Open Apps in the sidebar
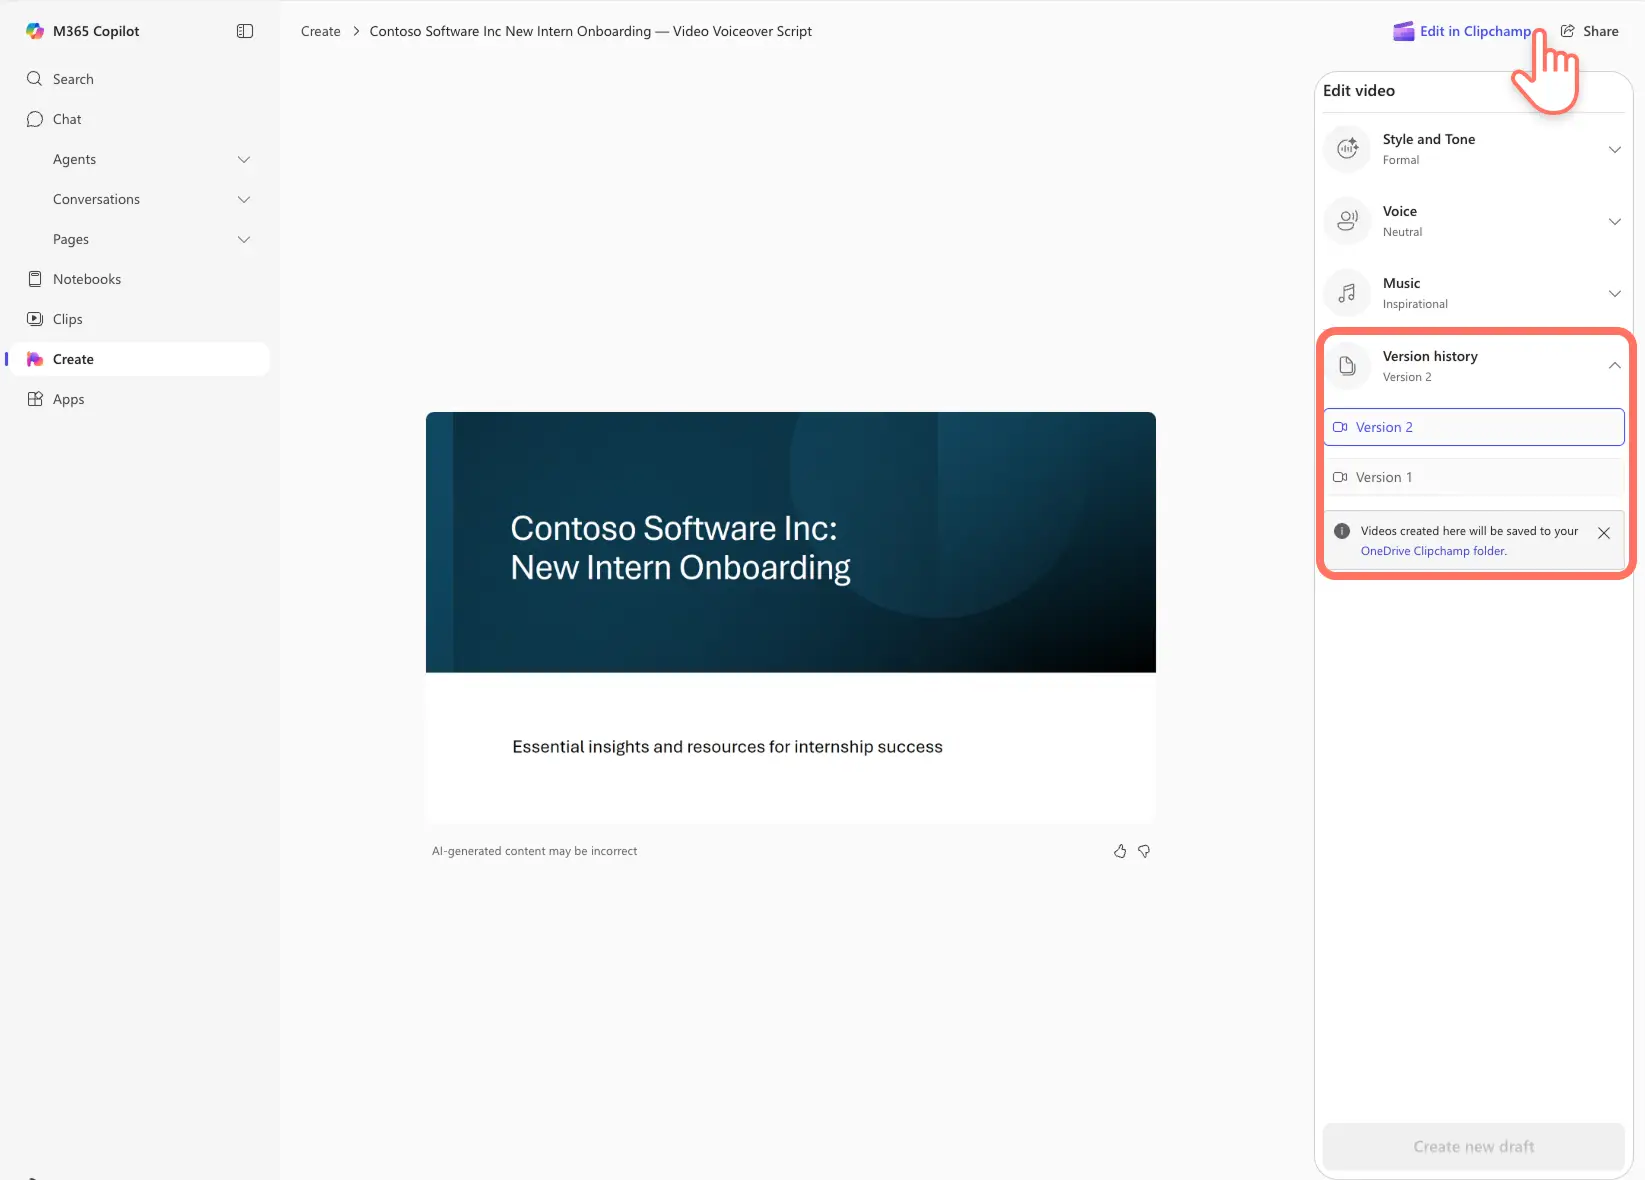 click(140, 399)
